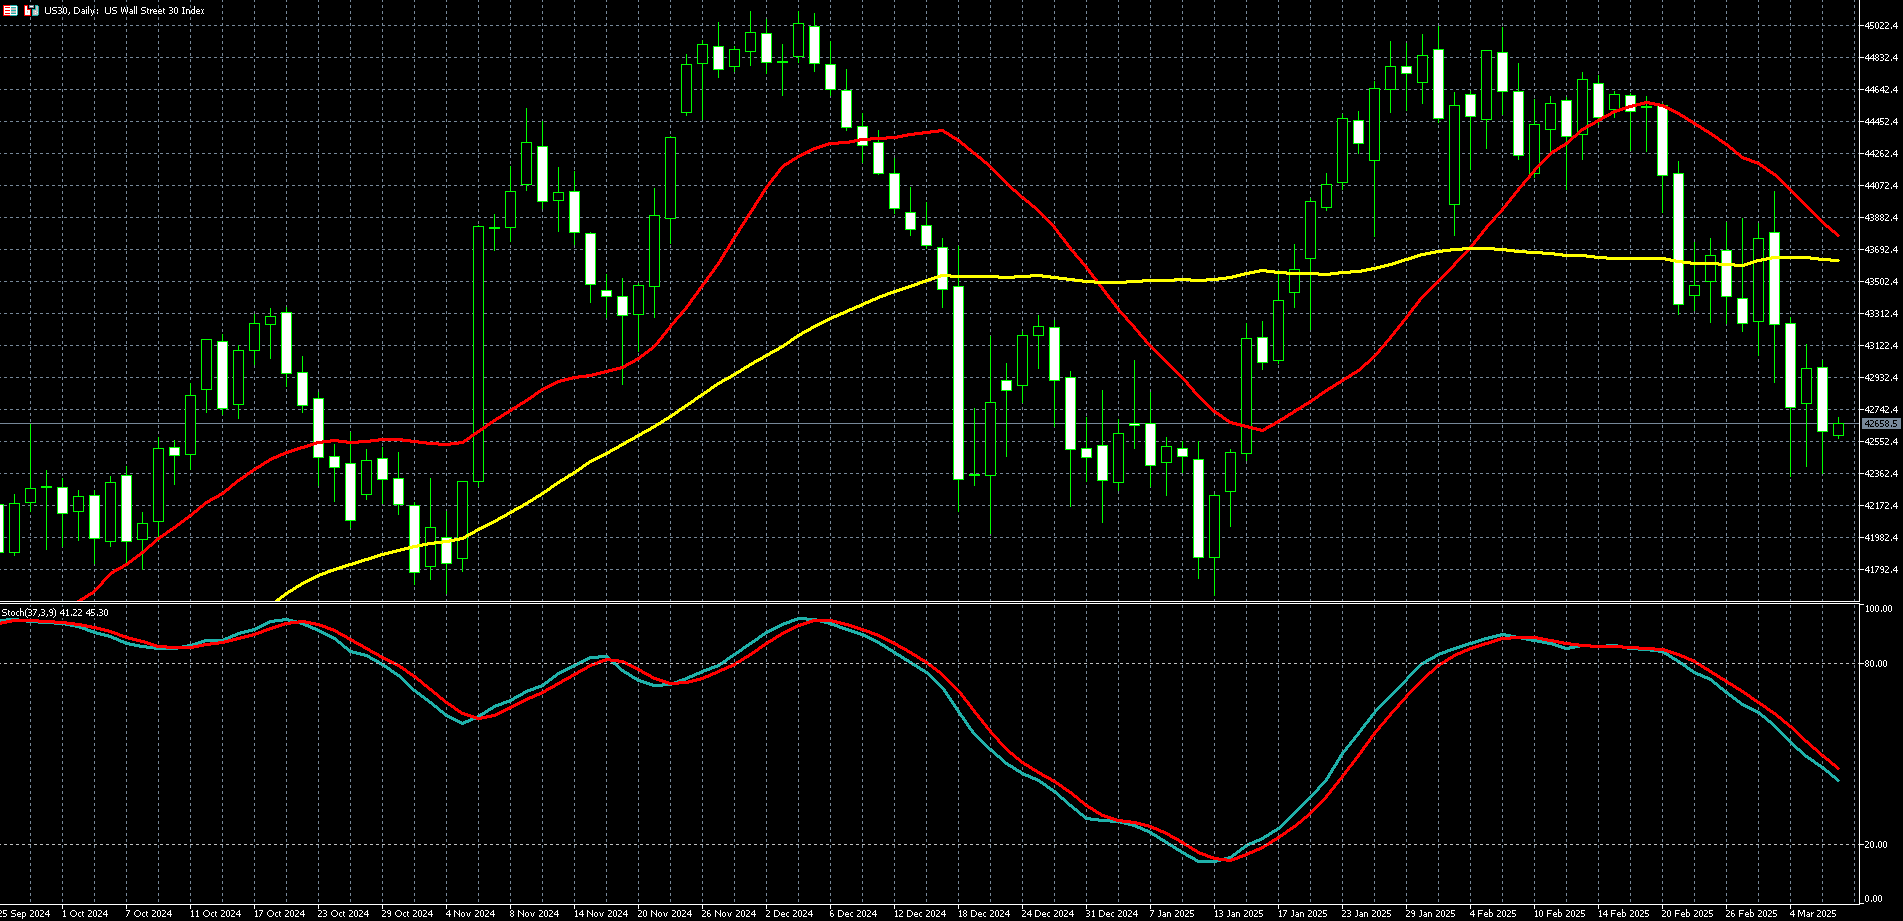
Task: Click the 41792.4 price scale label
Action: [1881, 570]
